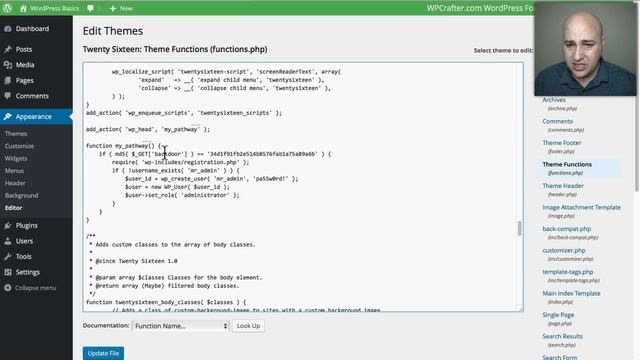Image resolution: width=640 pixels, height=360 pixels.
Task: Open the comments bubble in admin bar
Action: point(90,8)
